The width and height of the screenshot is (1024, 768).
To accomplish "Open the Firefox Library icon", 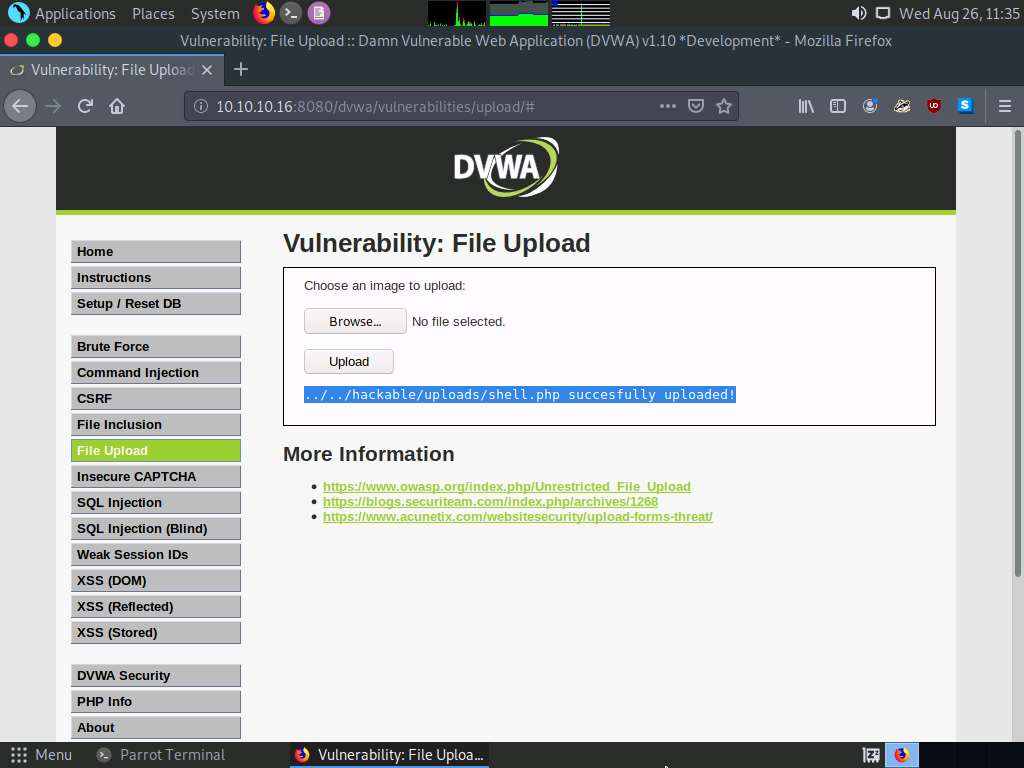I will pos(806,106).
